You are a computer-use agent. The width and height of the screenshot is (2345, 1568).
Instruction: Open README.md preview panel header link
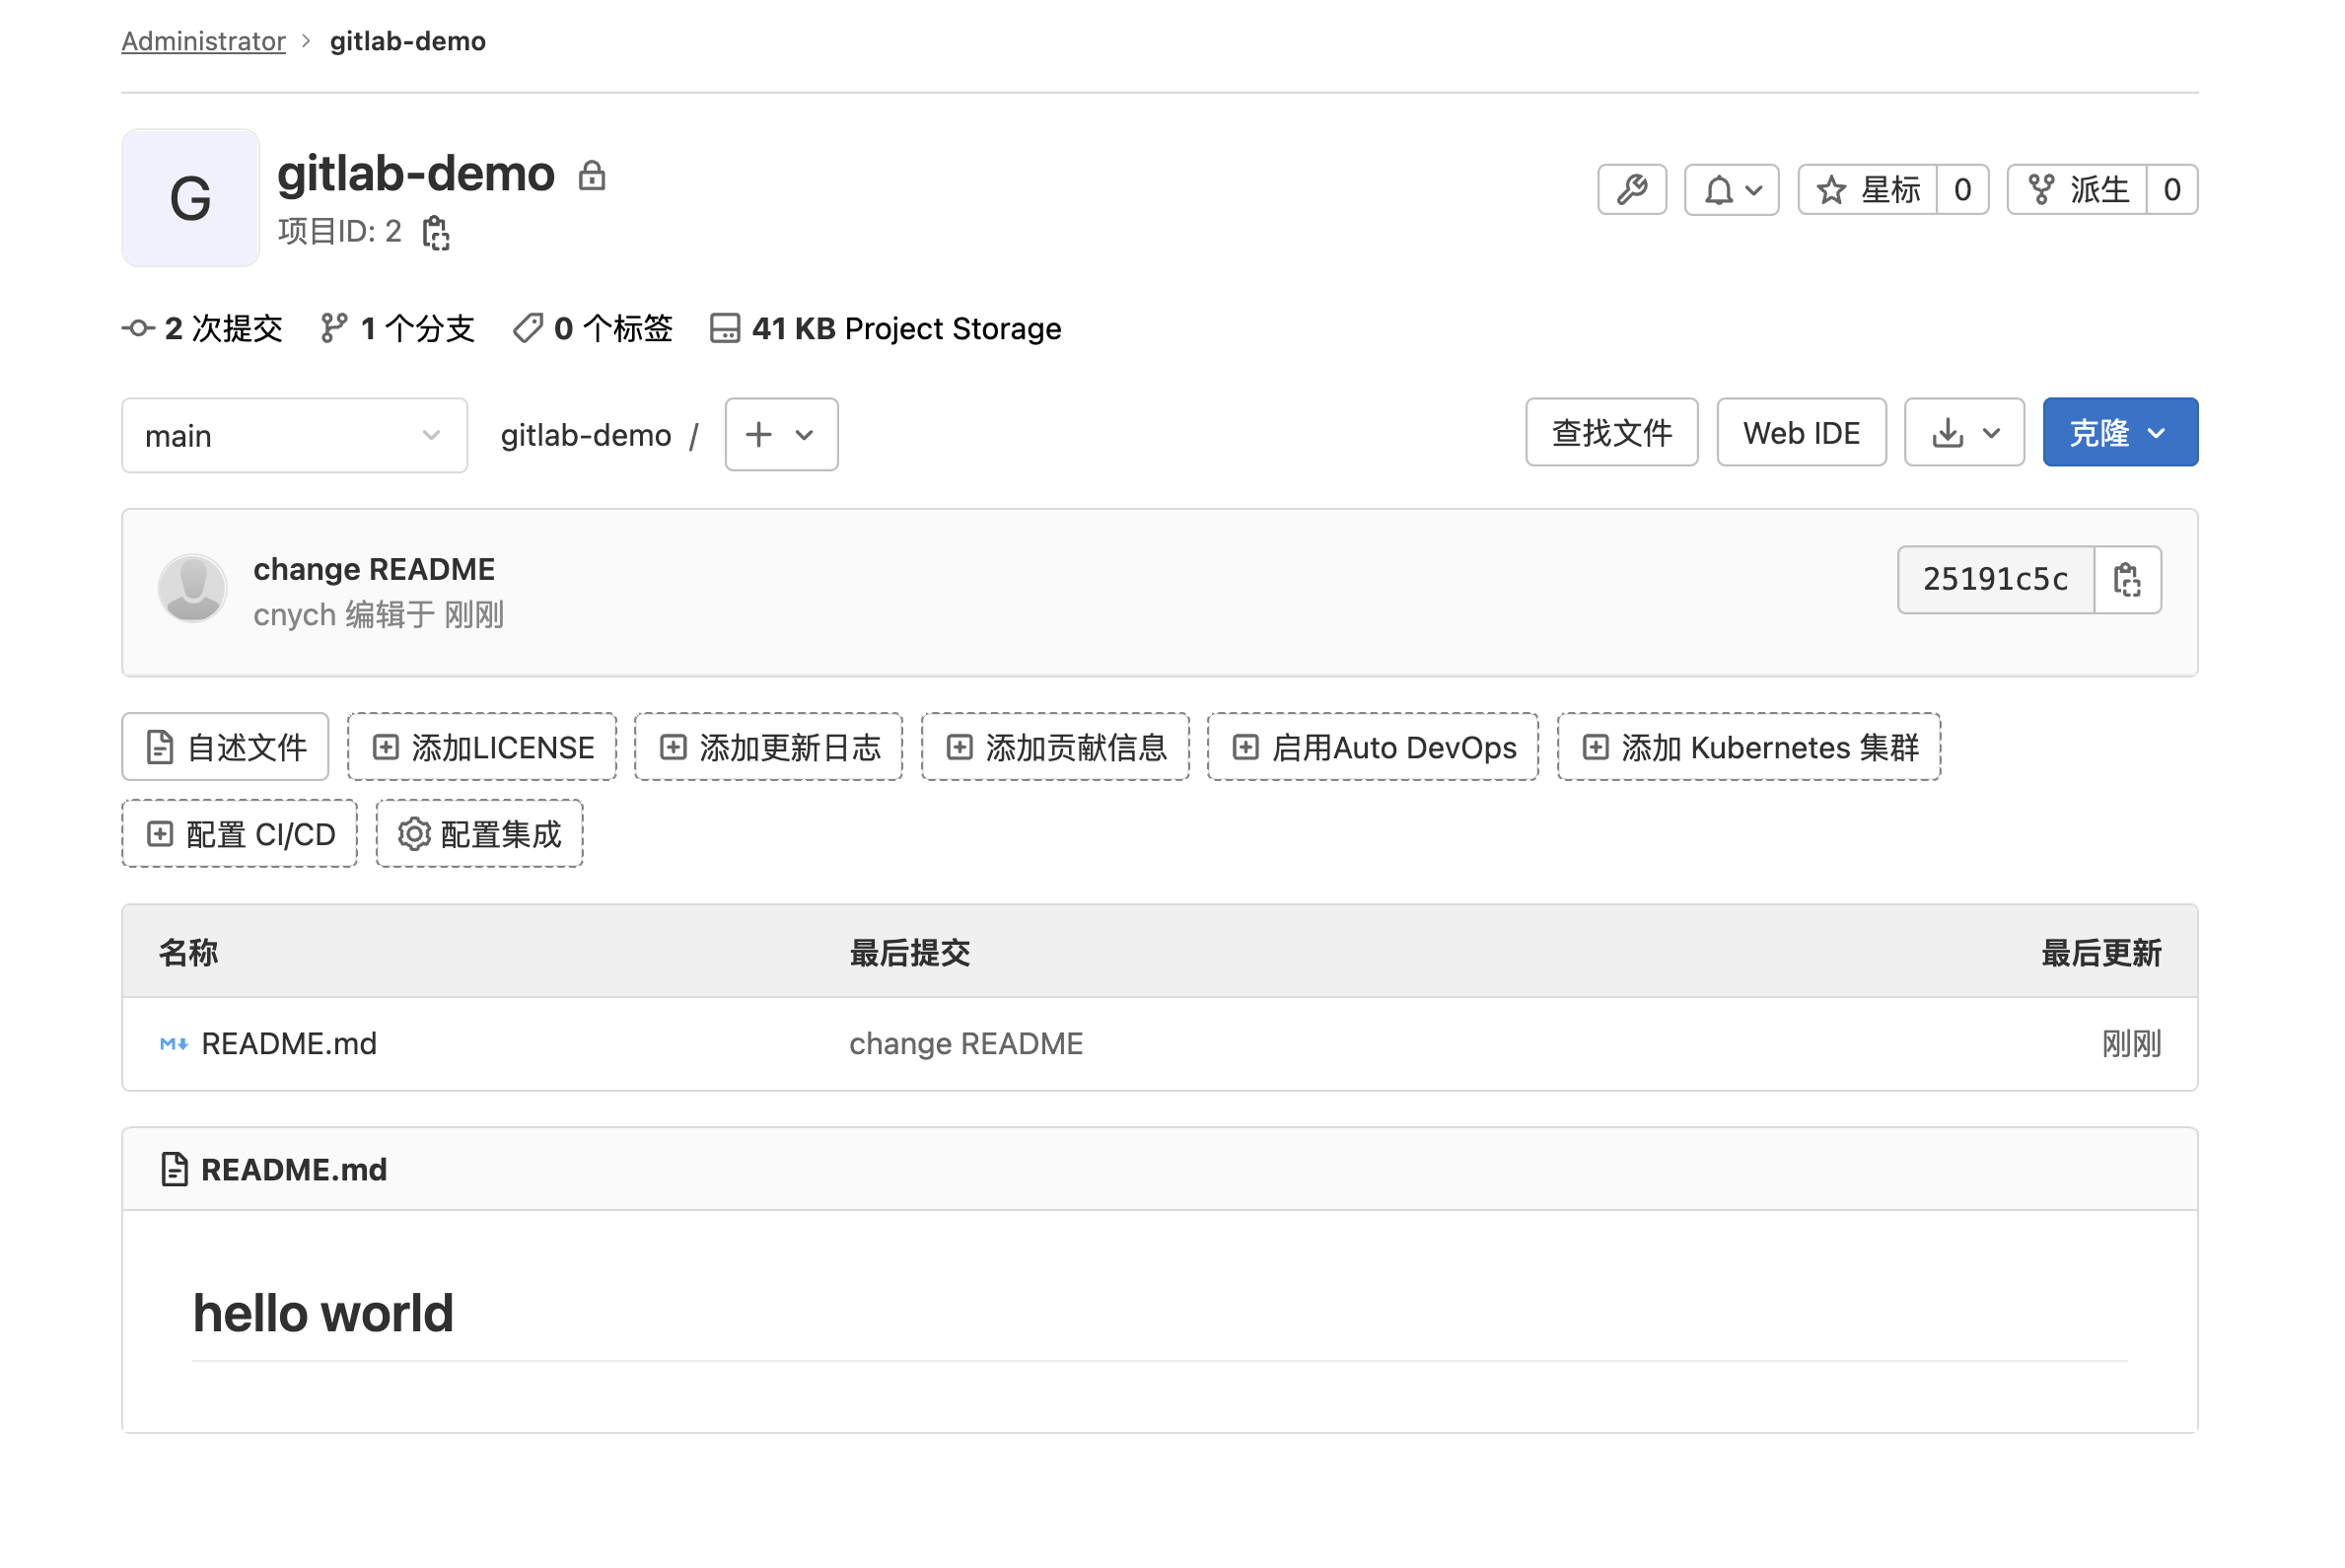tap(293, 1169)
